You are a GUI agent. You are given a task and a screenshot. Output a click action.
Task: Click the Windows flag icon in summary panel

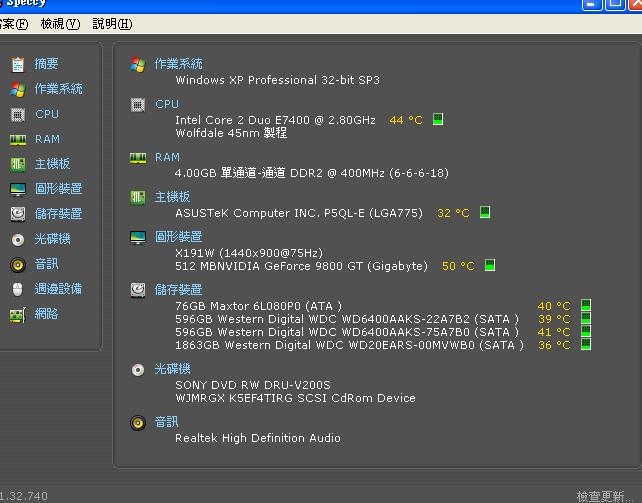[138, 65]
